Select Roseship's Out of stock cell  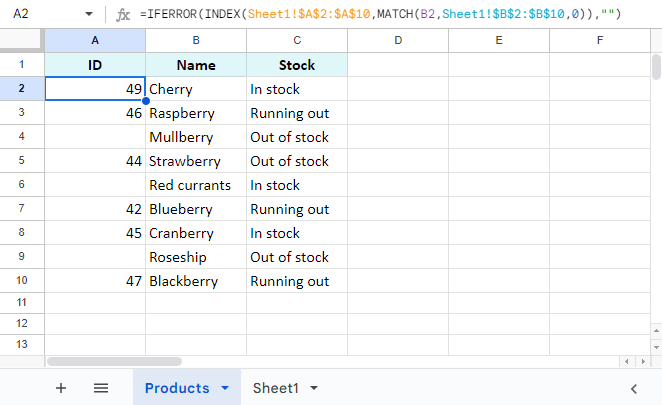(297, 257)
